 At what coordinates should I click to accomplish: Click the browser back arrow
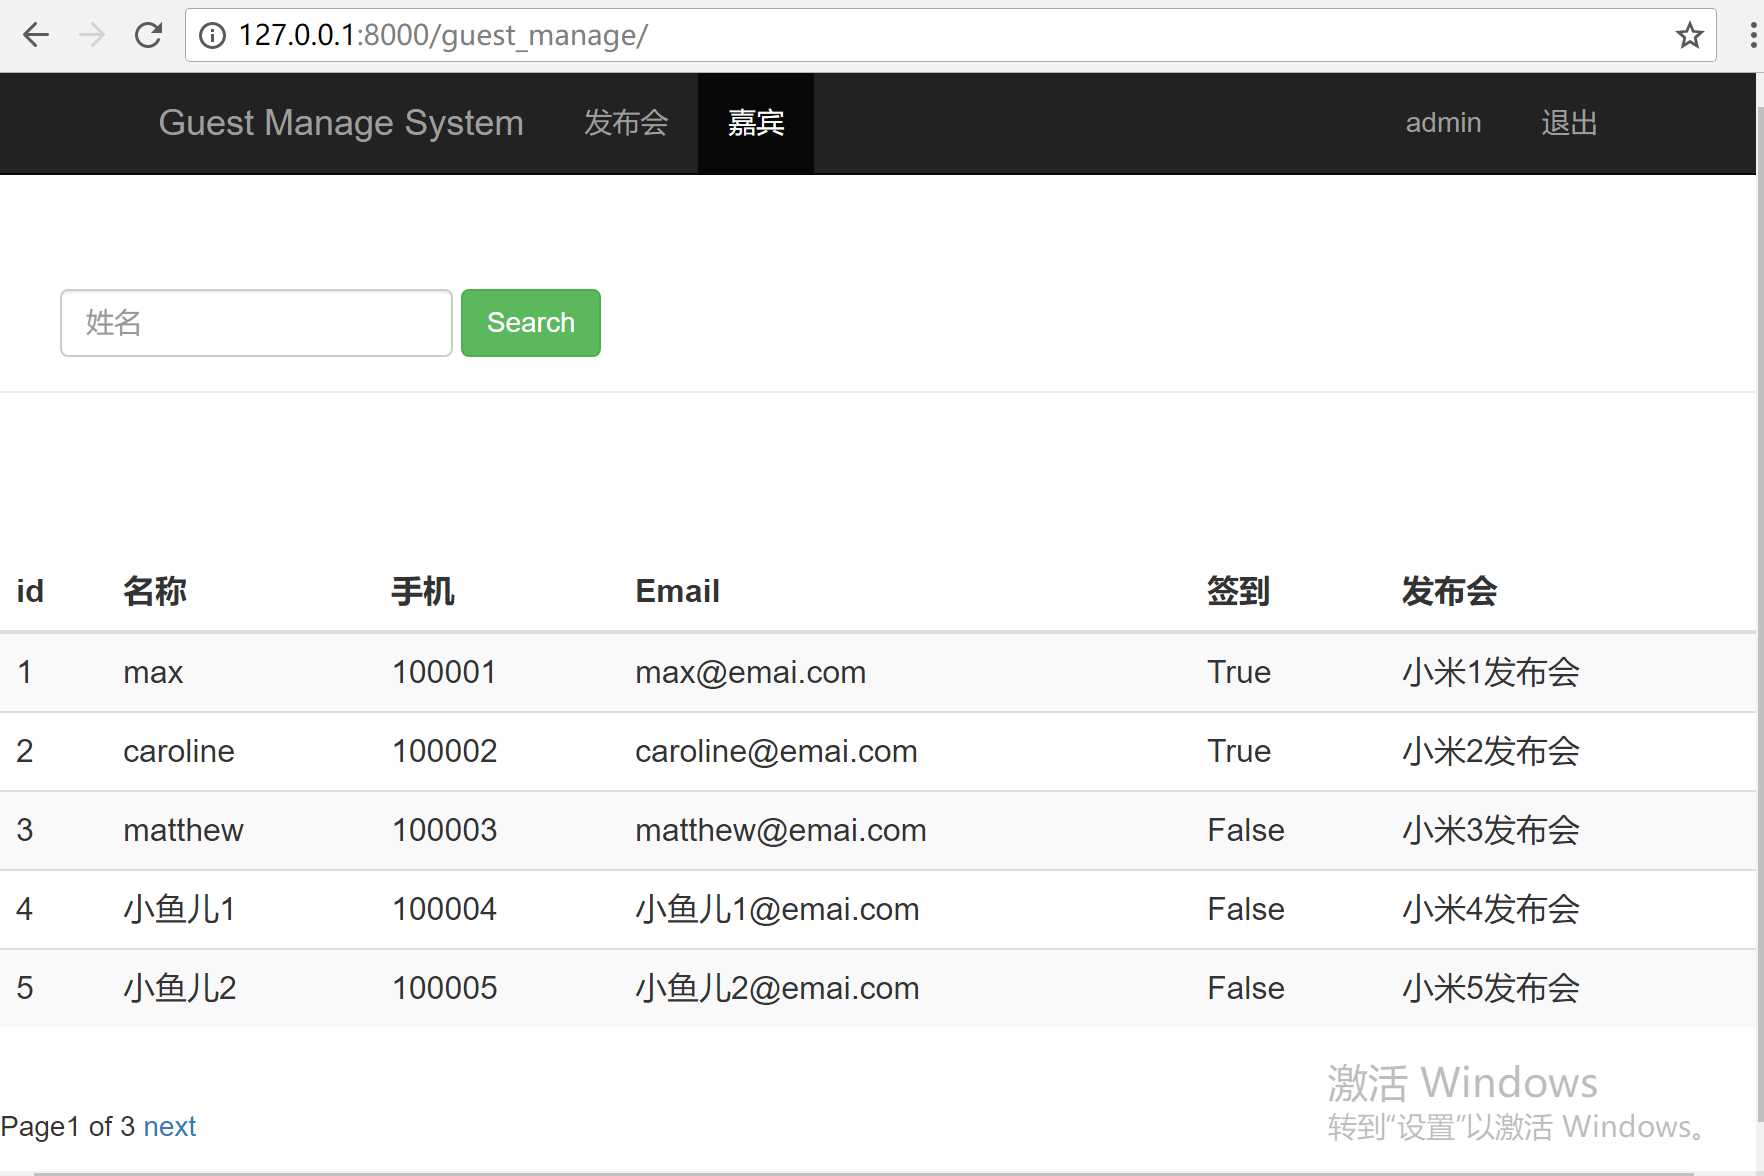click(36, 36)
